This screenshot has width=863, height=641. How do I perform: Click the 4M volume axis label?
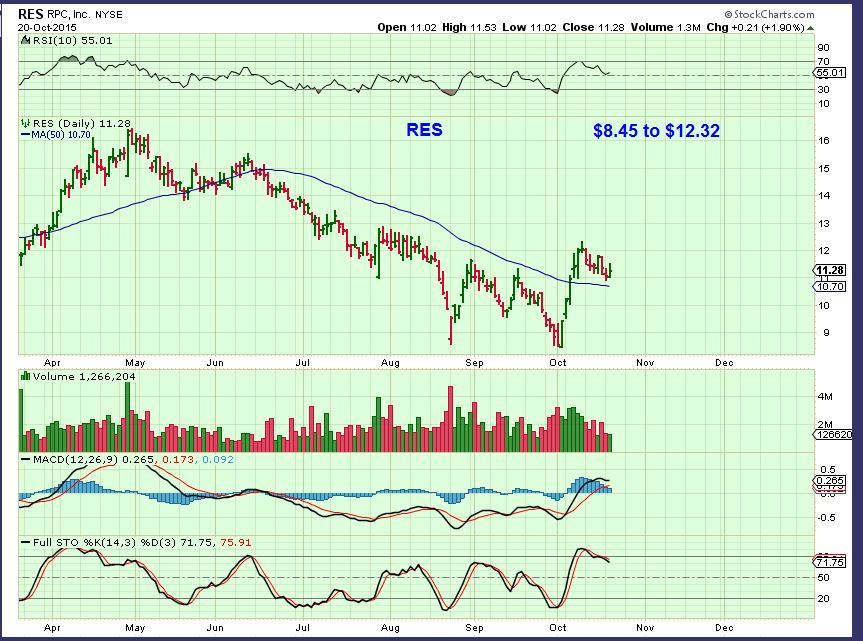coord(825,396)
